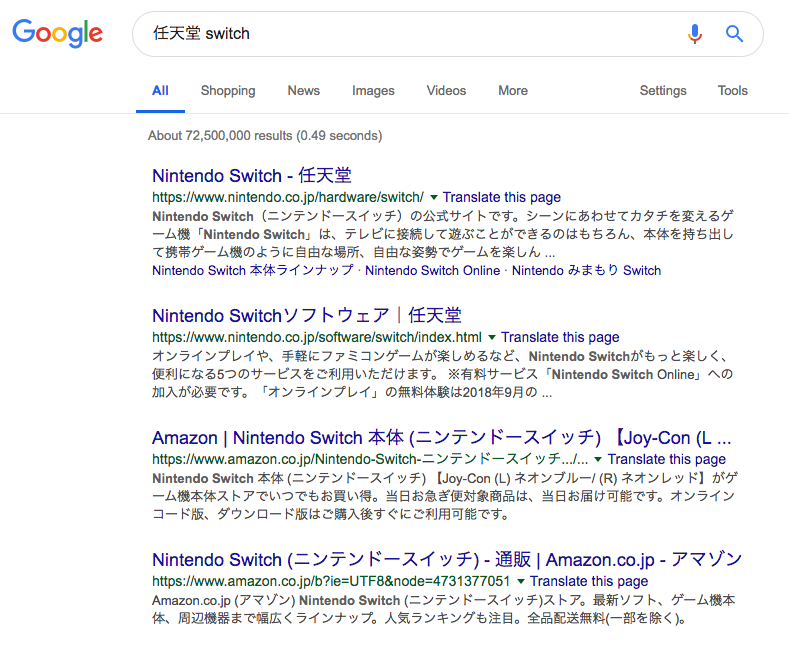Expand arrow next to software/switch/index.html URL

[492, 337]
